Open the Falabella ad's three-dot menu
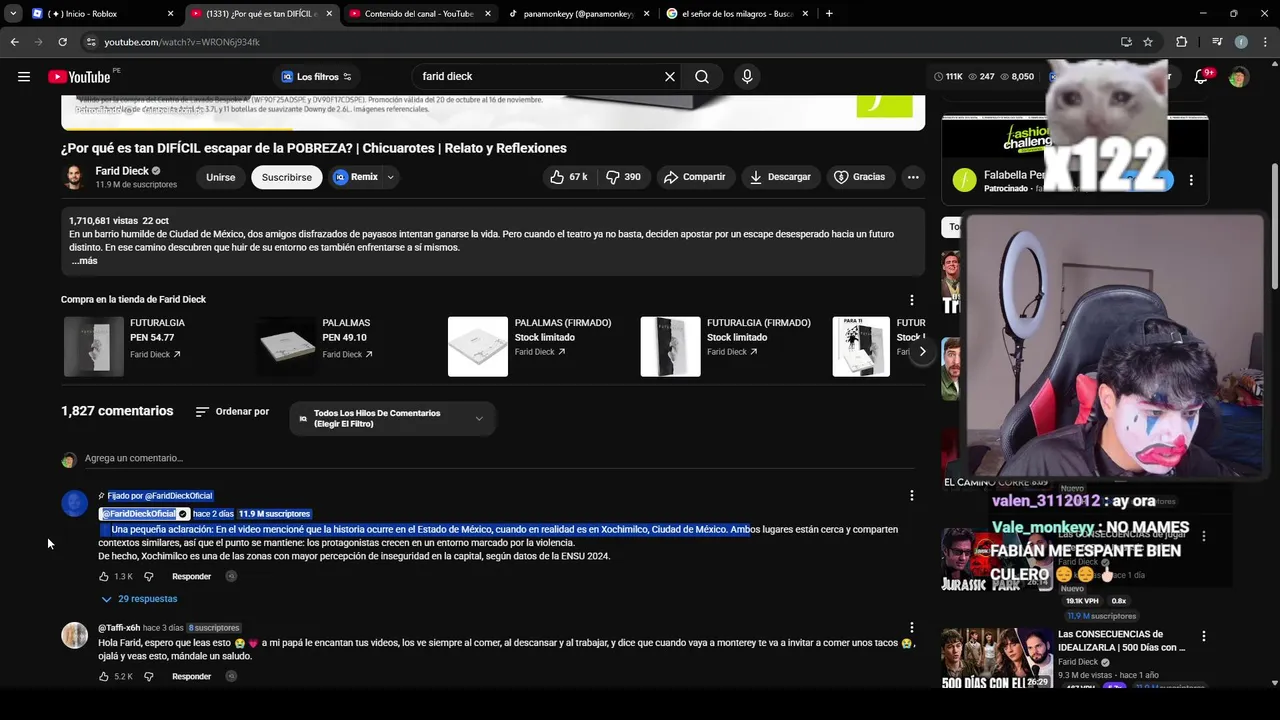Image resolution: width=1280 pixels, height=720 pixels. coord(1191,180)
